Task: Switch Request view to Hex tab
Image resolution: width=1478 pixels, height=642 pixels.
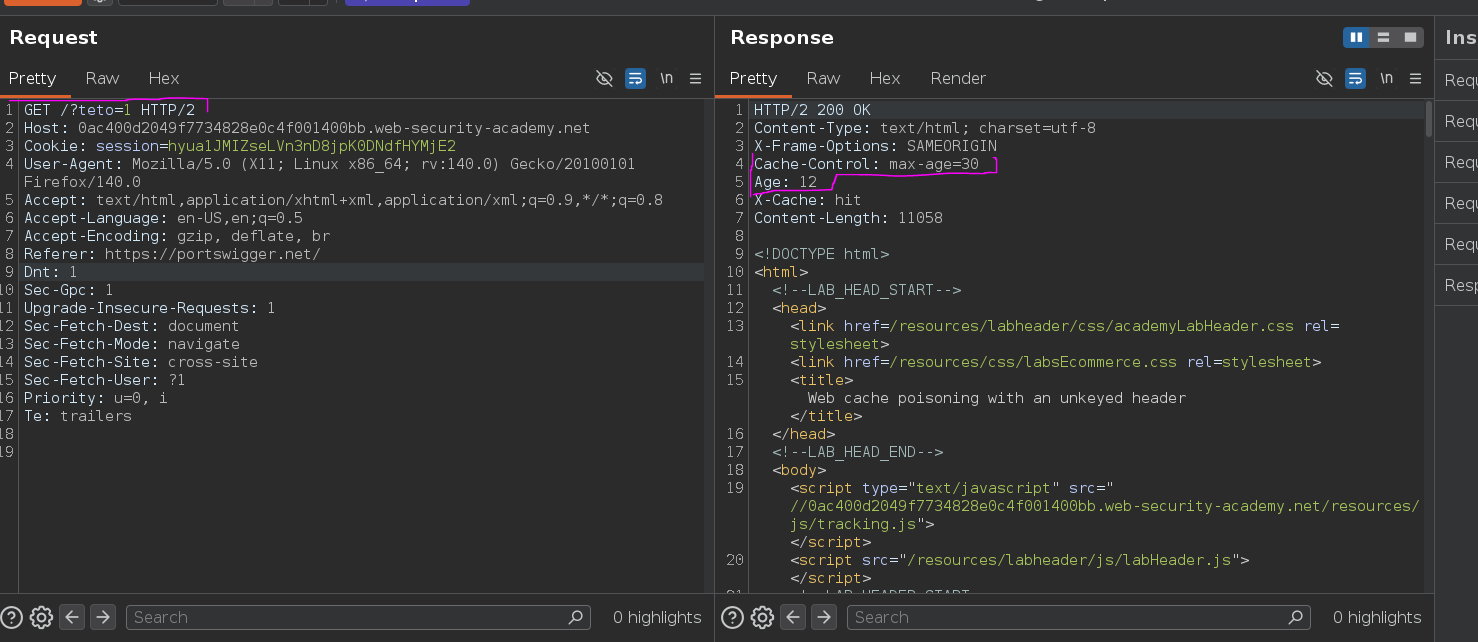Action: click(x=164, y=78)
